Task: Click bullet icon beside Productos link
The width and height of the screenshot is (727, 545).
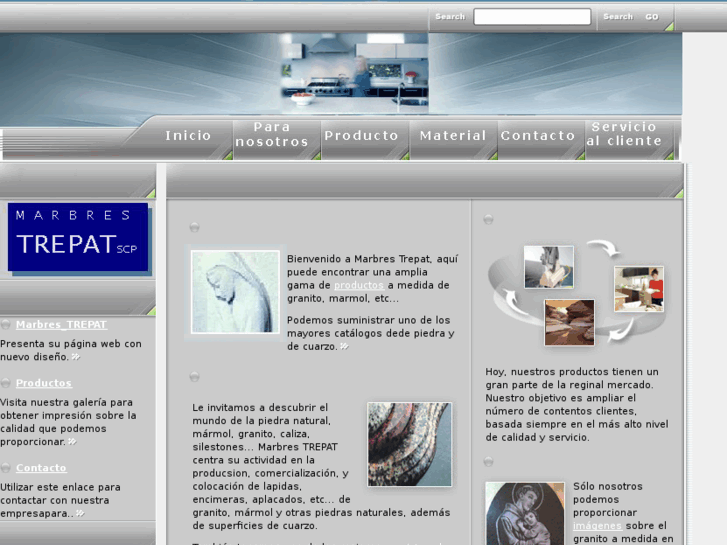Action: (6, 383)
